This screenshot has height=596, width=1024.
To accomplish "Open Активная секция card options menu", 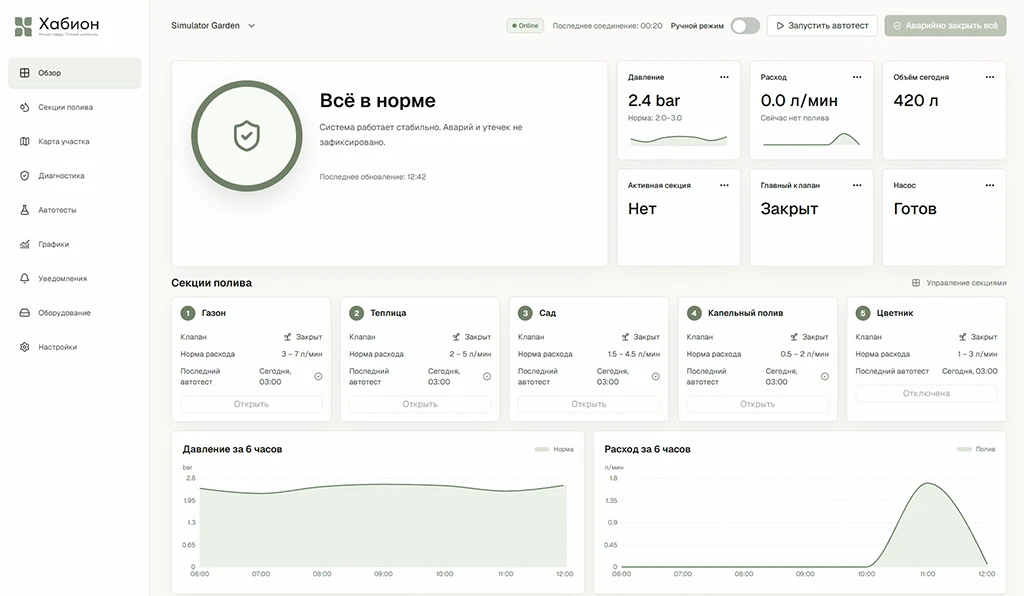I will tap(724, 185).
